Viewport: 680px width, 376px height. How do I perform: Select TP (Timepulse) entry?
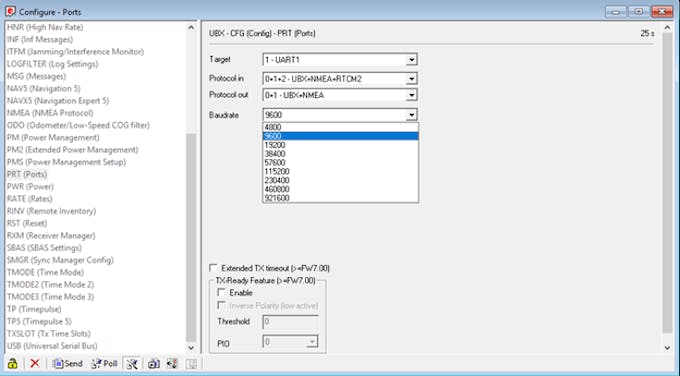[x=34, y=309]
